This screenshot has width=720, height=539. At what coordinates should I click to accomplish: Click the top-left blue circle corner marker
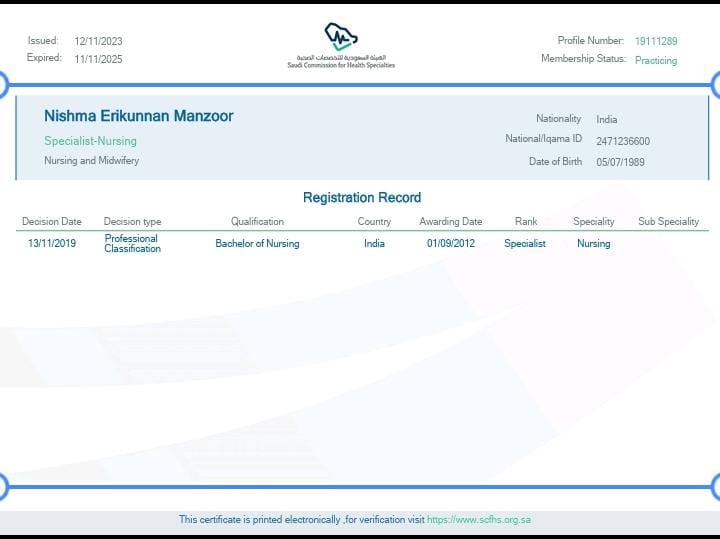click(3, 85)
